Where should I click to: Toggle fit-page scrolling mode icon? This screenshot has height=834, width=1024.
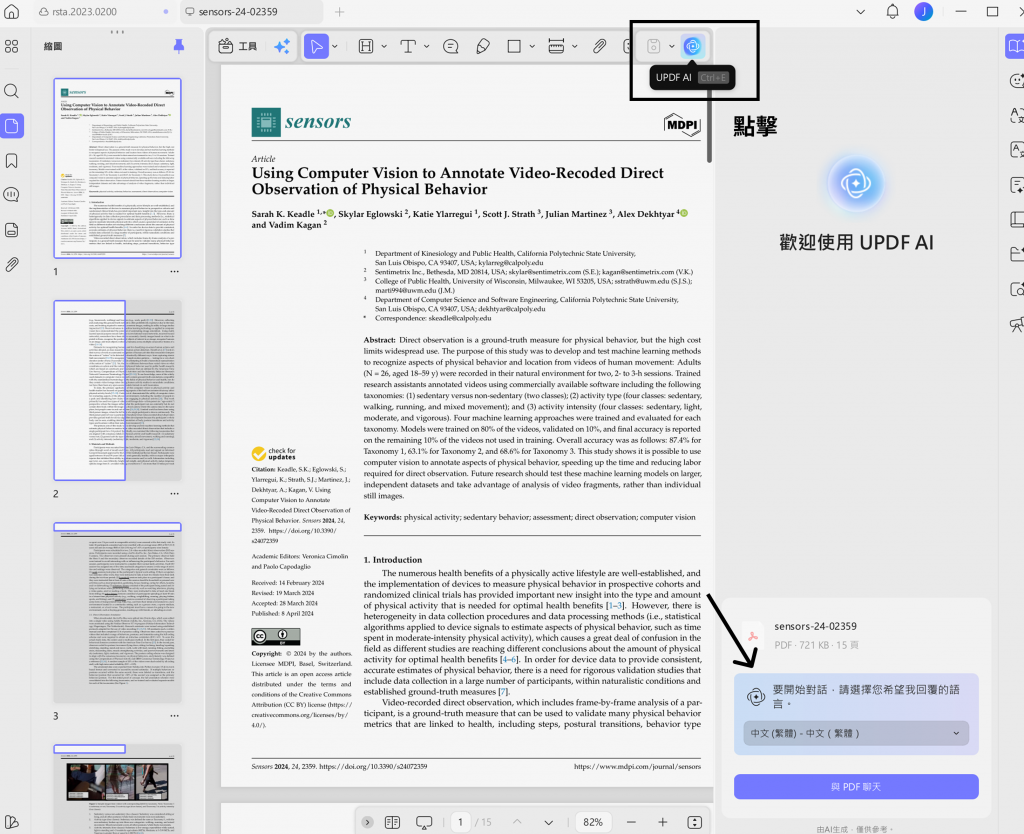pyautogui.click(x=695, y=822)
